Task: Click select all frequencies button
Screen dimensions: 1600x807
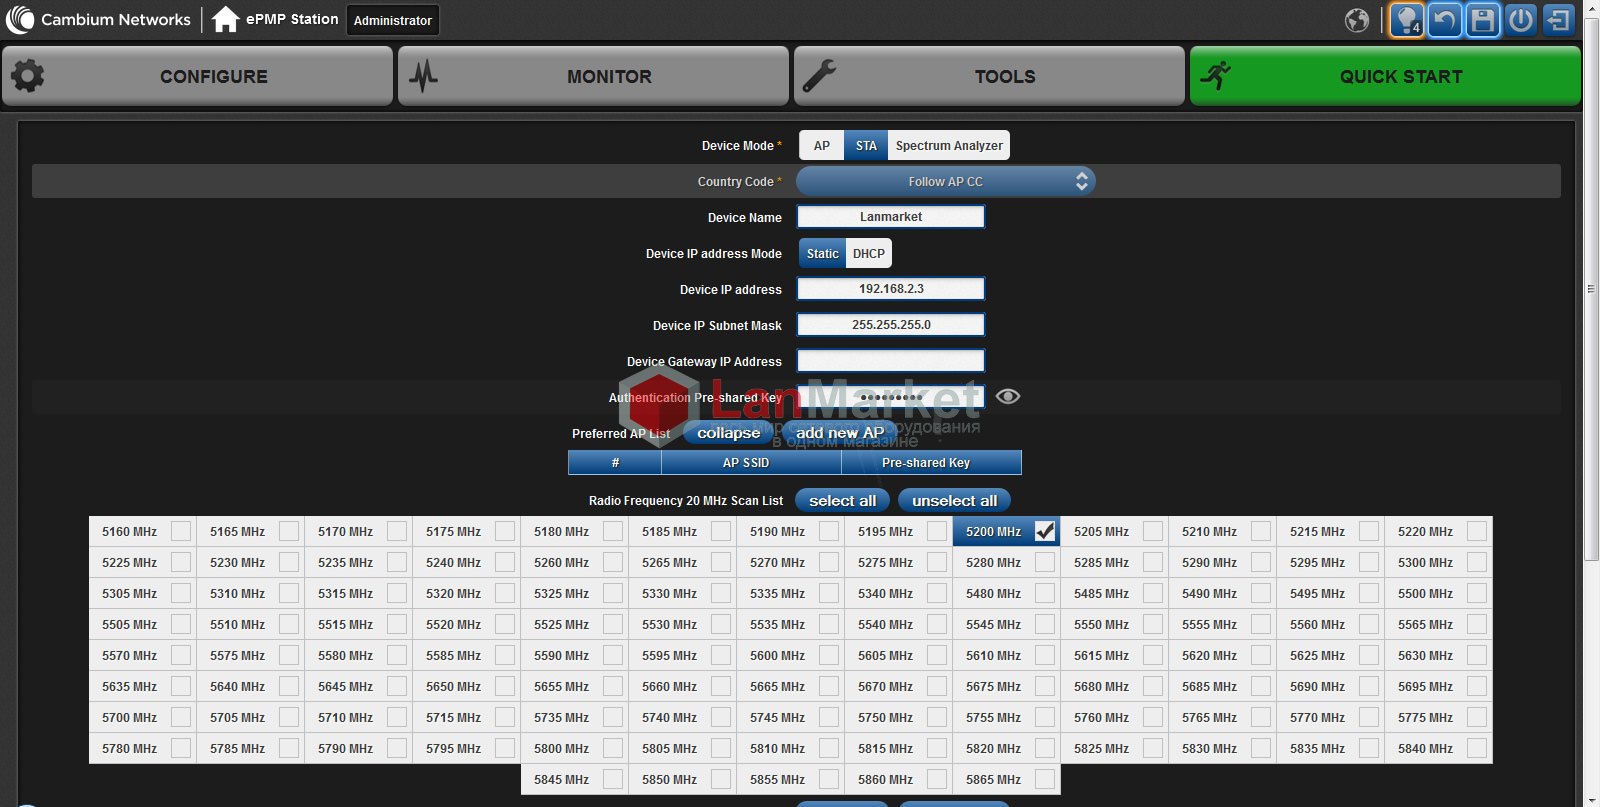Action: point(842,501)
